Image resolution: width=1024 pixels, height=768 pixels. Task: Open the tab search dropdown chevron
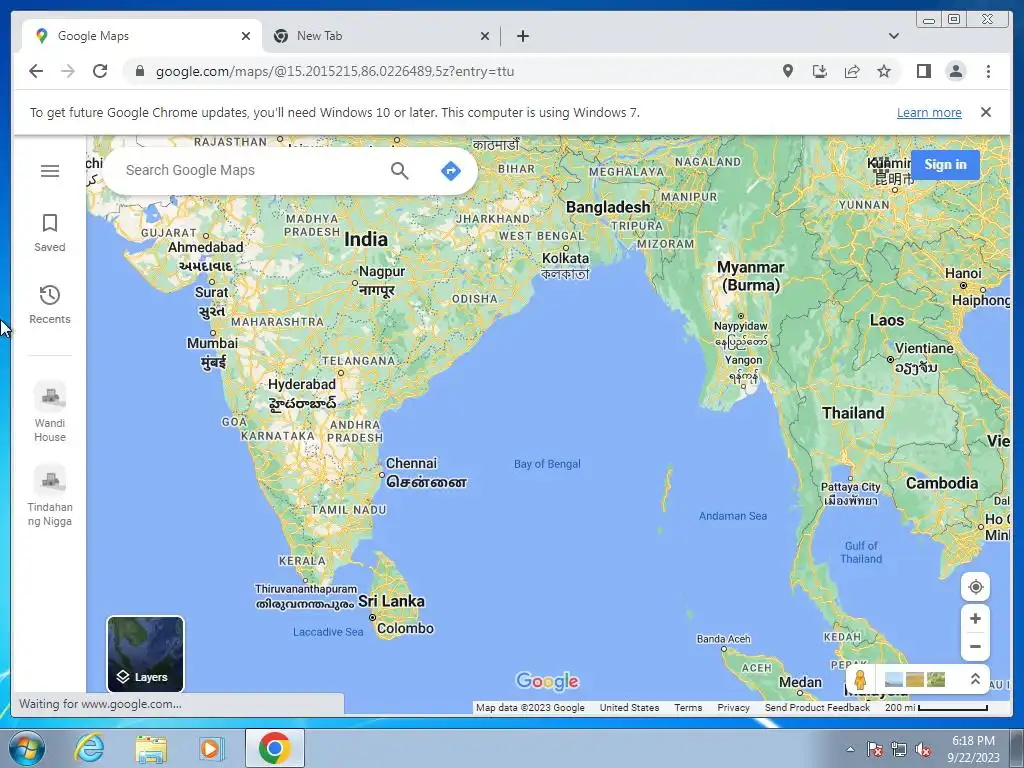[x=893, y=36]
